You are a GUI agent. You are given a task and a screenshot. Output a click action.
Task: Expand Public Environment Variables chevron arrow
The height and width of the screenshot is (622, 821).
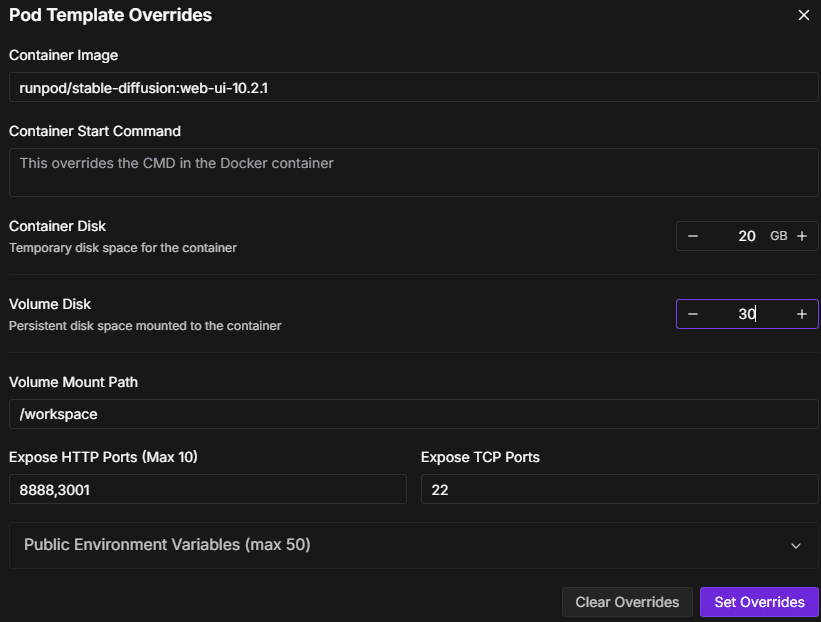(796, 546)
